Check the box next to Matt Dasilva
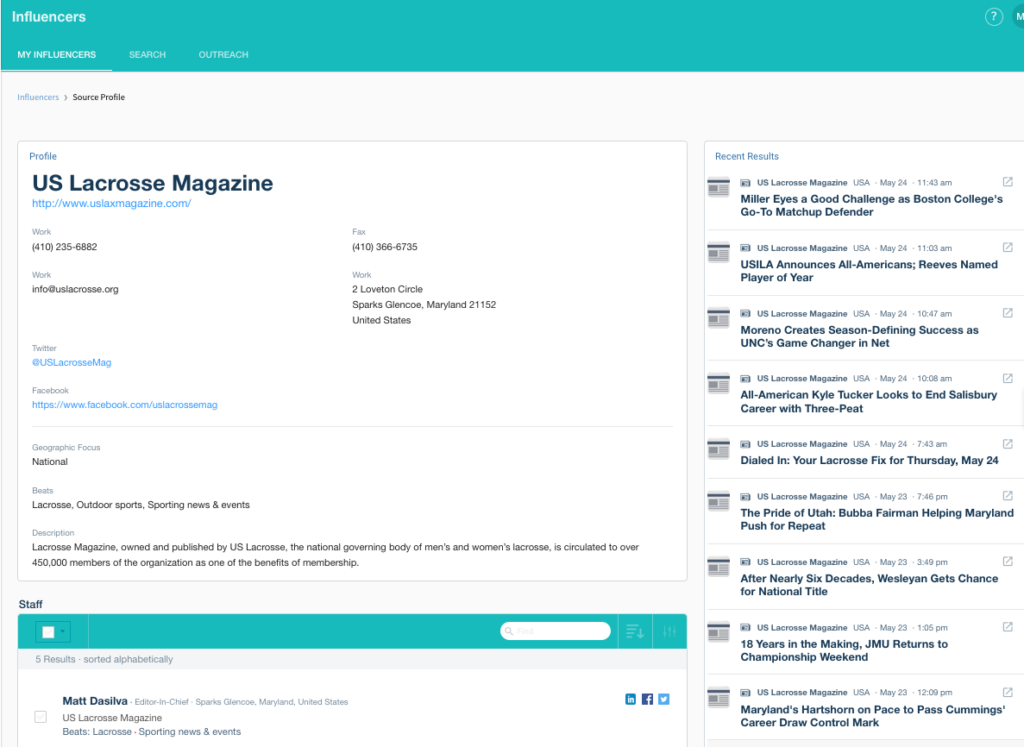This screenshot has width=1024, height=747. point(40,717)
